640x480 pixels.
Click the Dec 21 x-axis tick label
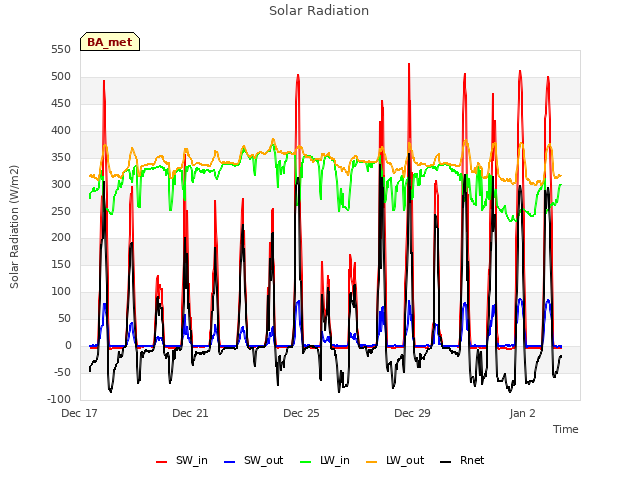pos(190,413)
